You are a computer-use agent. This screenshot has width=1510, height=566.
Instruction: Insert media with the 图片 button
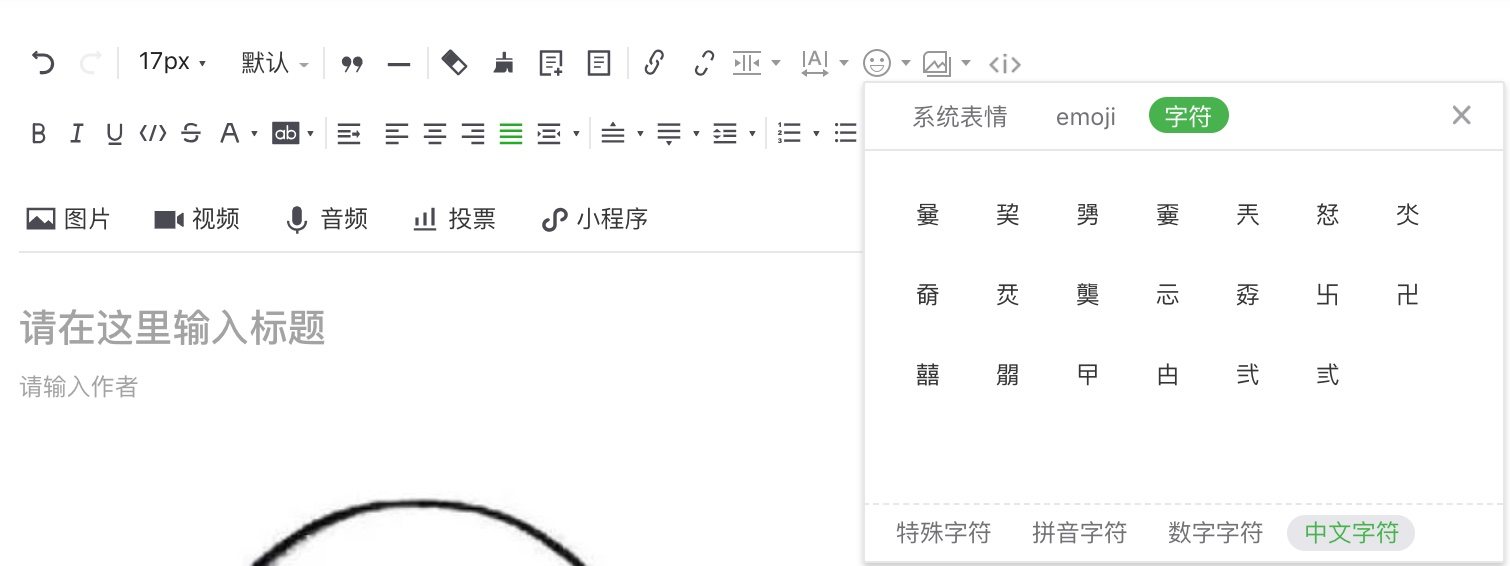tap(68, 219)
